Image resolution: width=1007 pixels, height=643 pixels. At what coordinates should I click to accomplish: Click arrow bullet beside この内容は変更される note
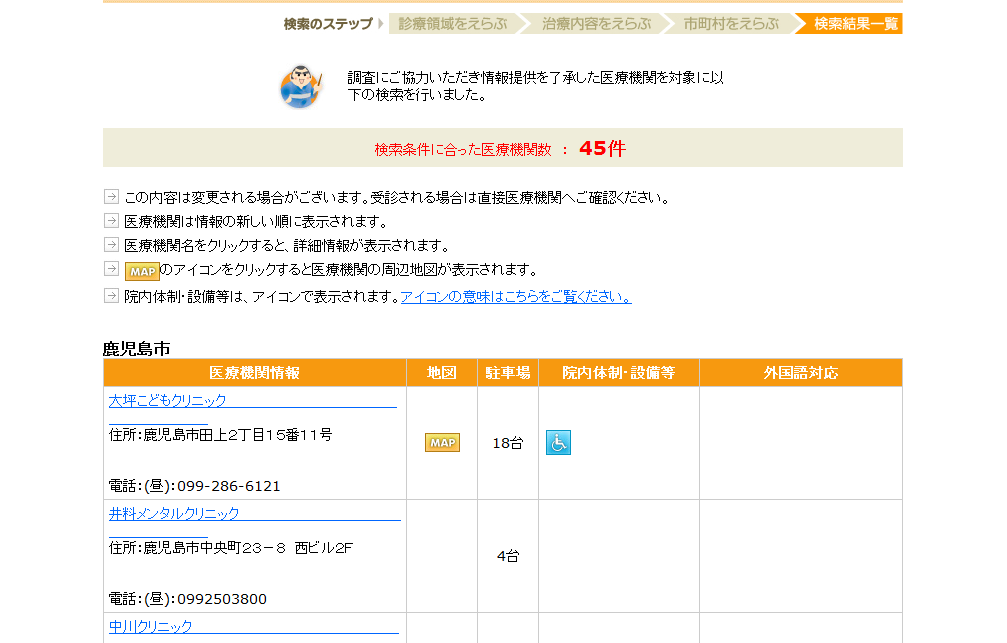[111, 197]
